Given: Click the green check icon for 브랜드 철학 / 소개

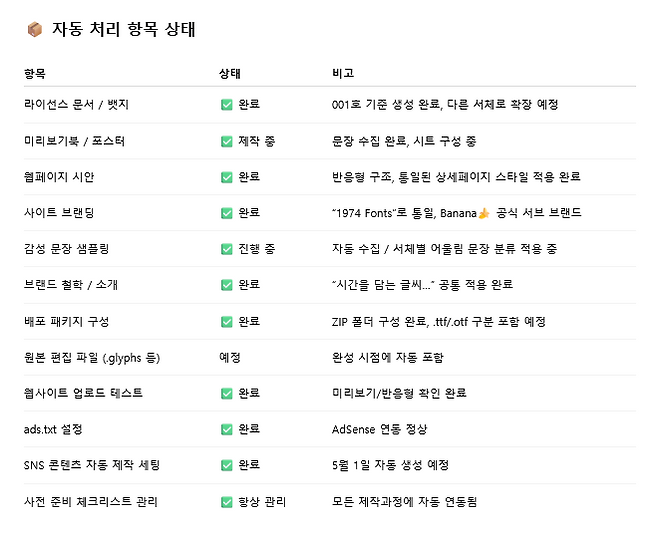Looking at the screenshot, I should (x=226, y=285).
